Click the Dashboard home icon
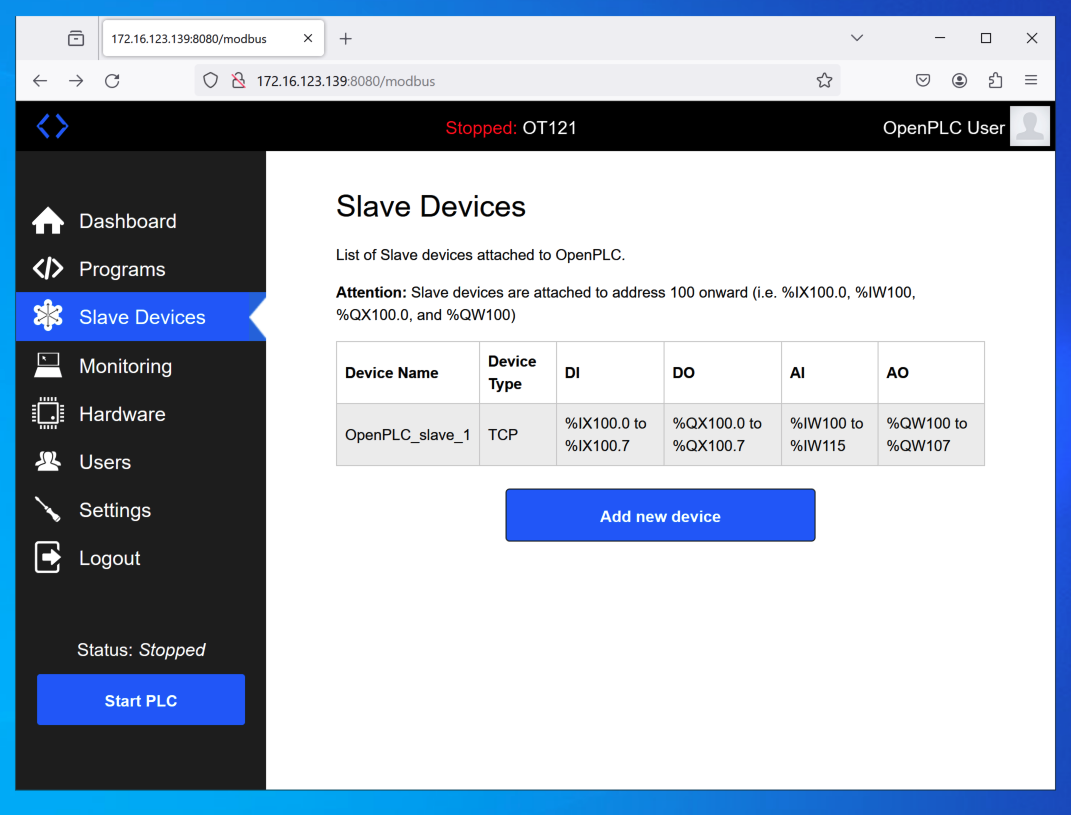Screen dimensions: 1071x815 [48, 221]
